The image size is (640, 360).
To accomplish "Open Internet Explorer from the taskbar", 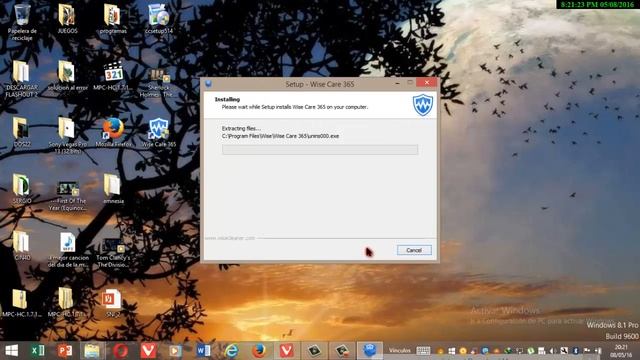I will click(x=231, y=351).
